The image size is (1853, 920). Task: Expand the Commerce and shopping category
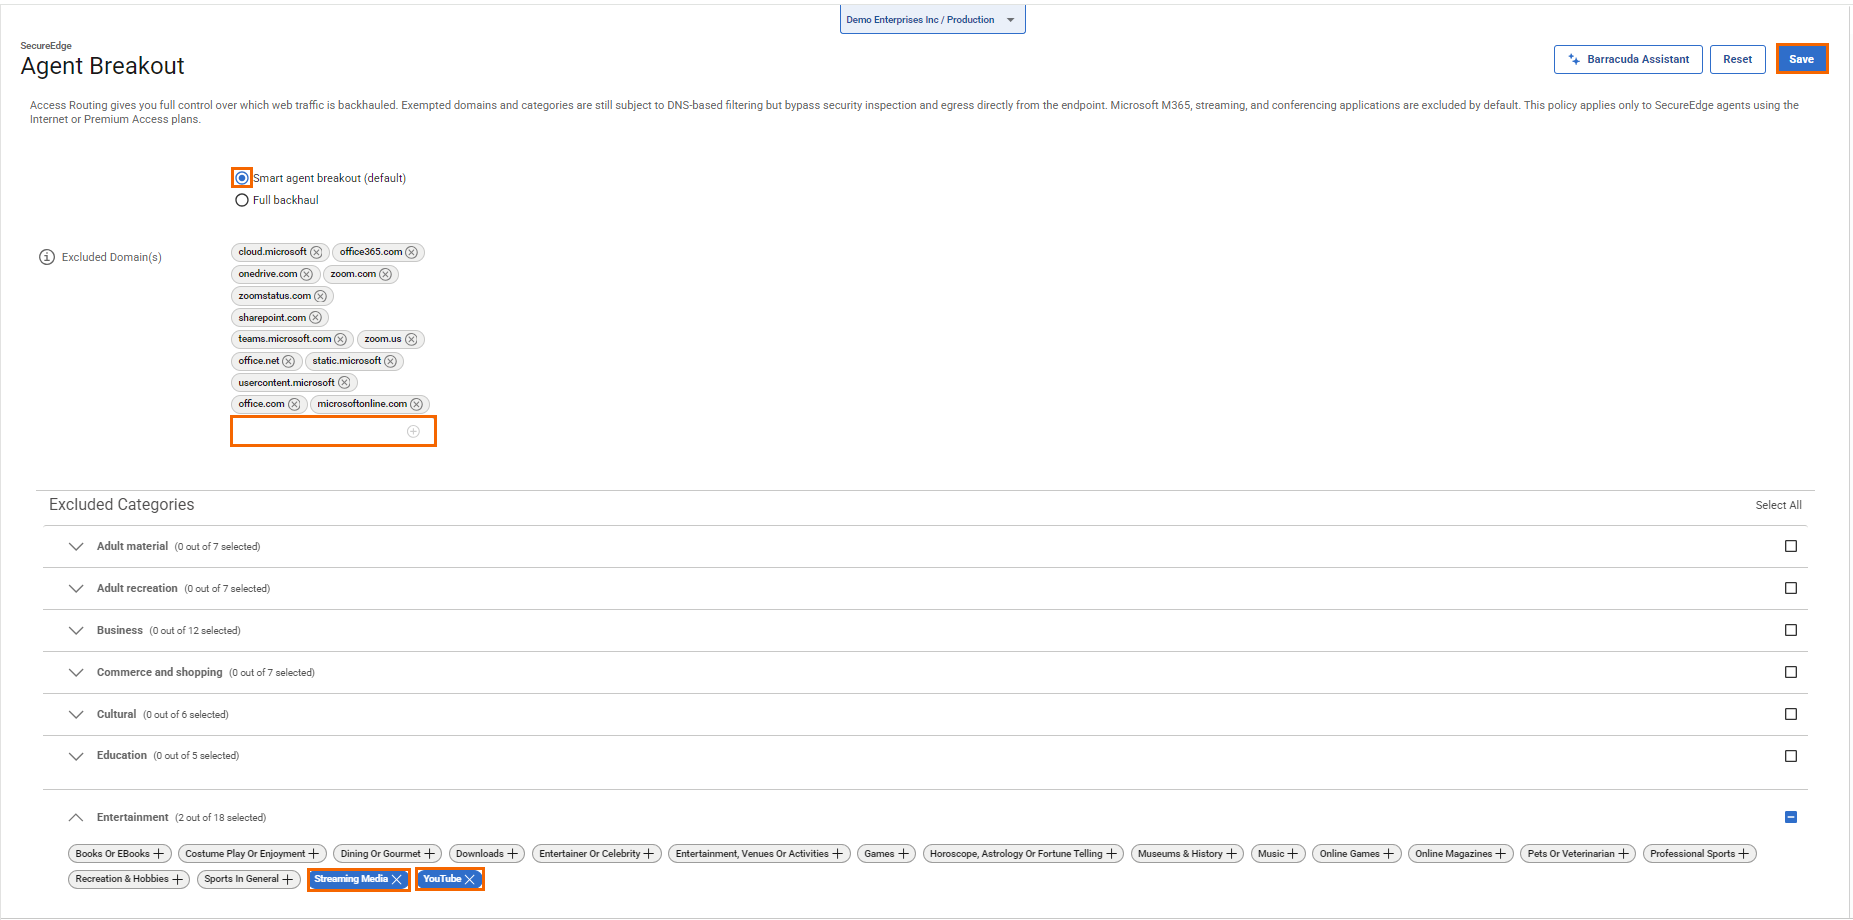tap(76, 673)
